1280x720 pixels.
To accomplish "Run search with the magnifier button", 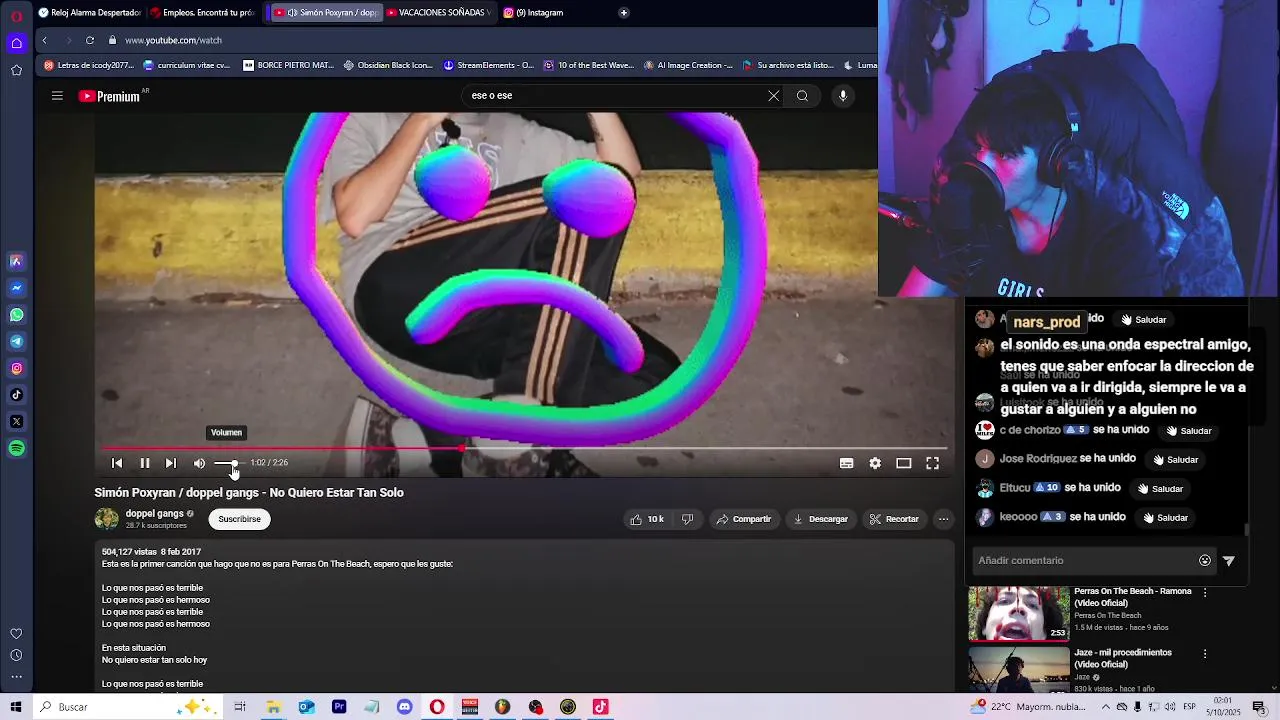I will pos(802,96).
